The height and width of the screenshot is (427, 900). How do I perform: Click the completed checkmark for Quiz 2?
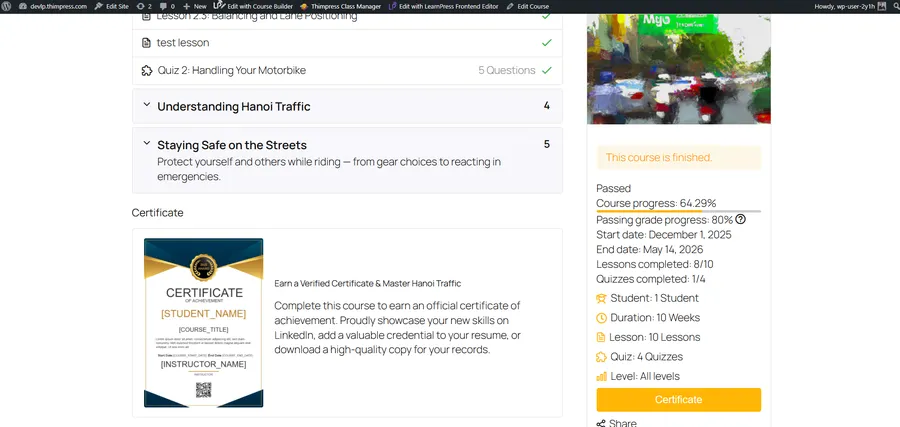546,70
